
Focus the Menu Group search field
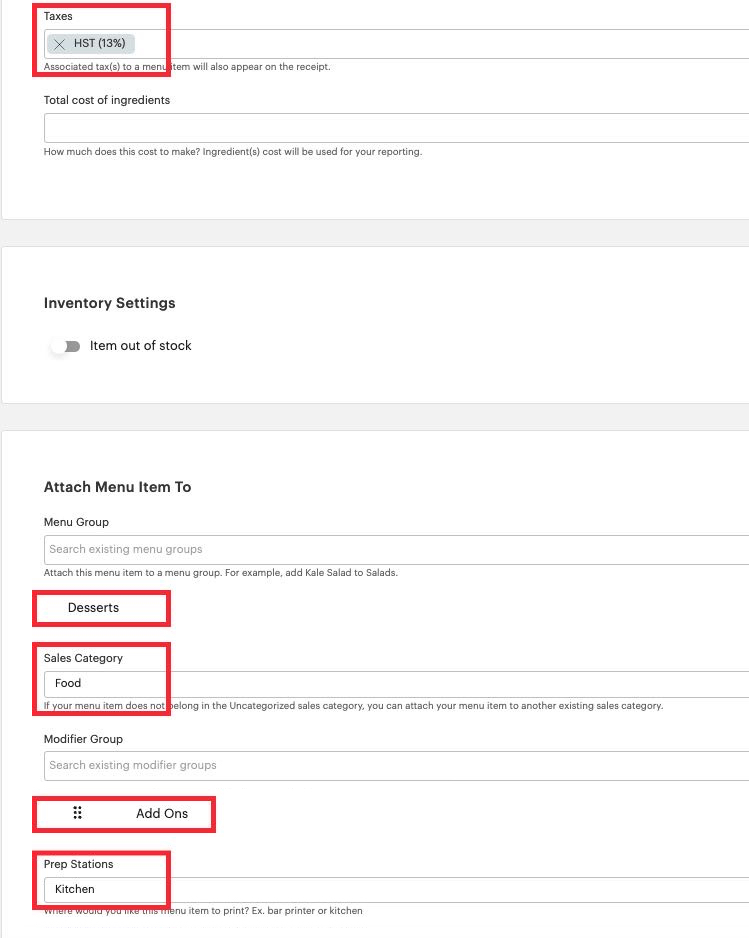coord(300,548)
